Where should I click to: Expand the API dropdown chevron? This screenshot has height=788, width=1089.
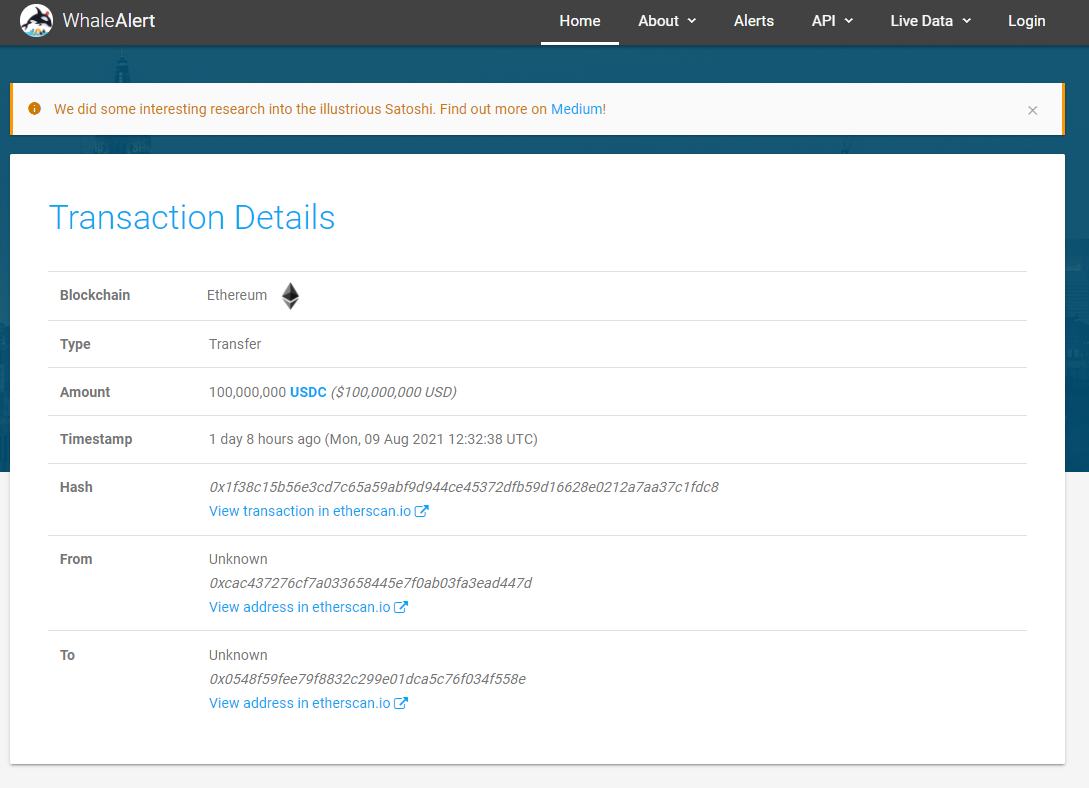(849, 21)
